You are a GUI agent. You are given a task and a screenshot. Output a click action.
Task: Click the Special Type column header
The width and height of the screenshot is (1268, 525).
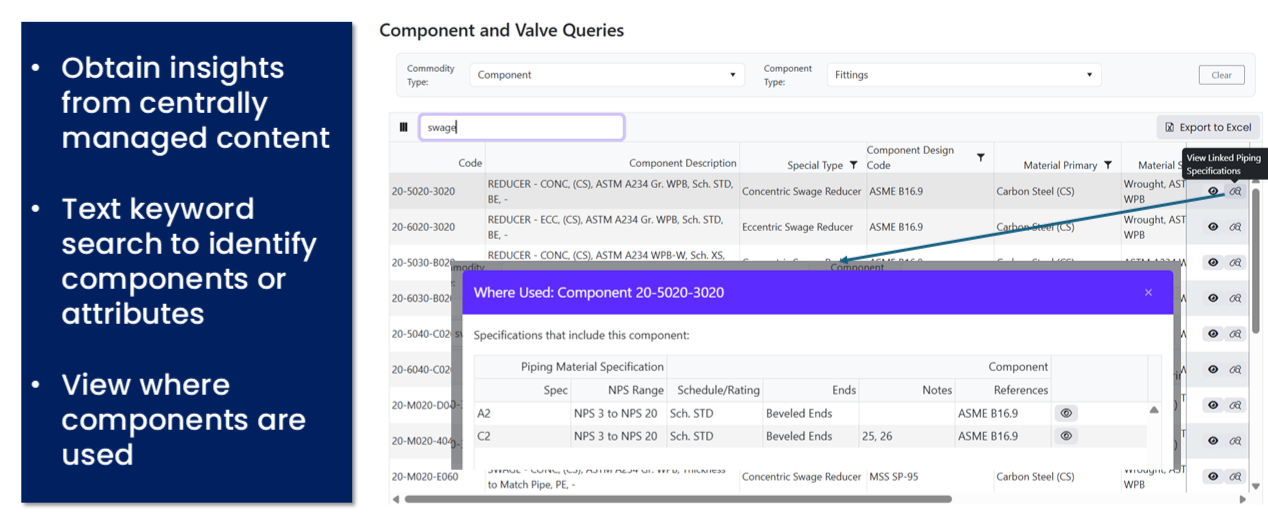(815, 165)
